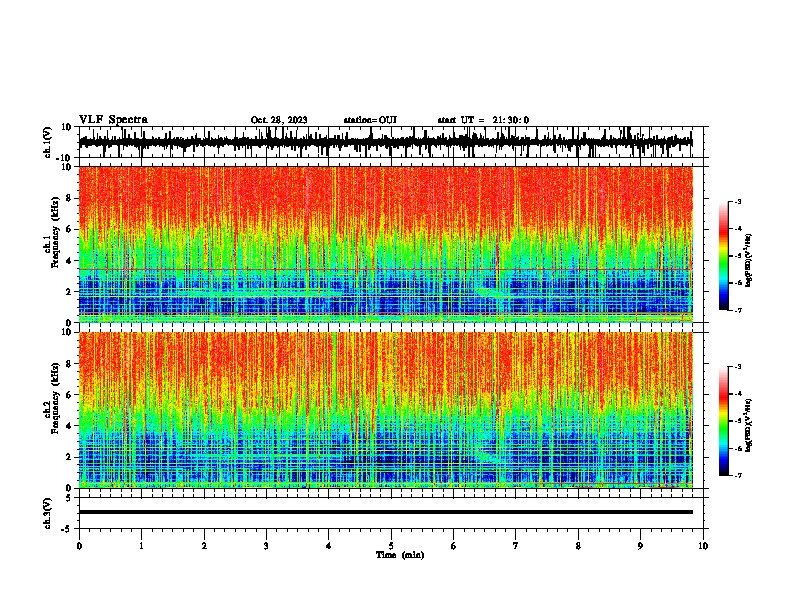This screenshot has height=612, width=792.
Task: Click the "4" kHz tick of ch.2 spectrogram
Action: [70, 426]
